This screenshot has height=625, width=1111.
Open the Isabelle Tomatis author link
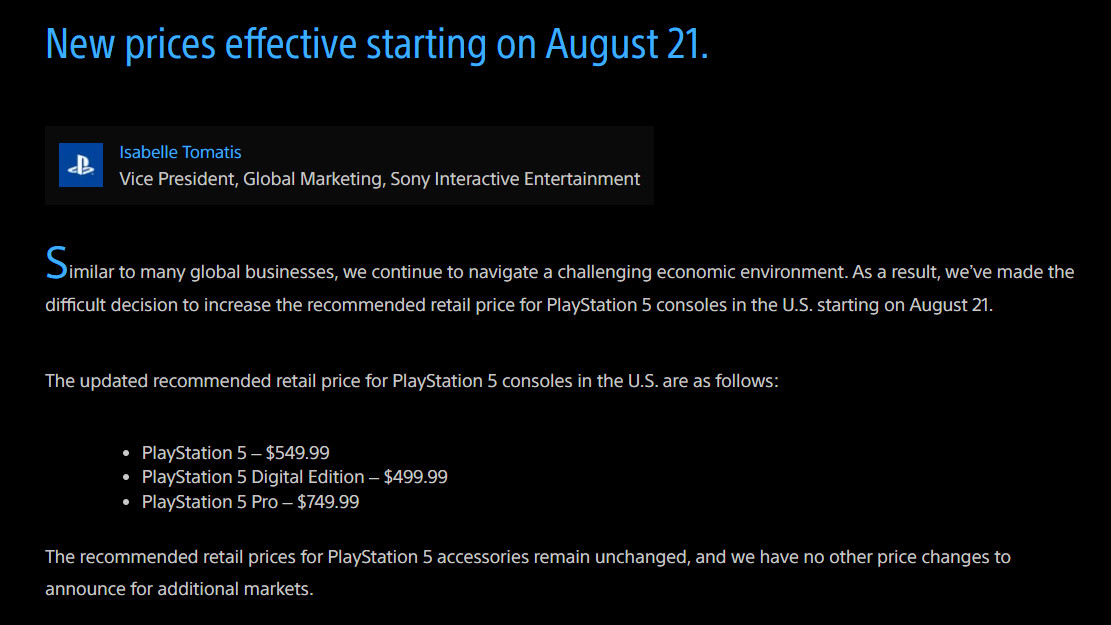(180, 152)
